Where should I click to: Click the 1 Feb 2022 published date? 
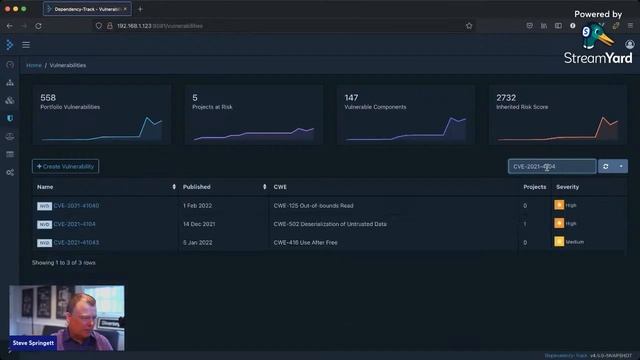coord(198,206)
